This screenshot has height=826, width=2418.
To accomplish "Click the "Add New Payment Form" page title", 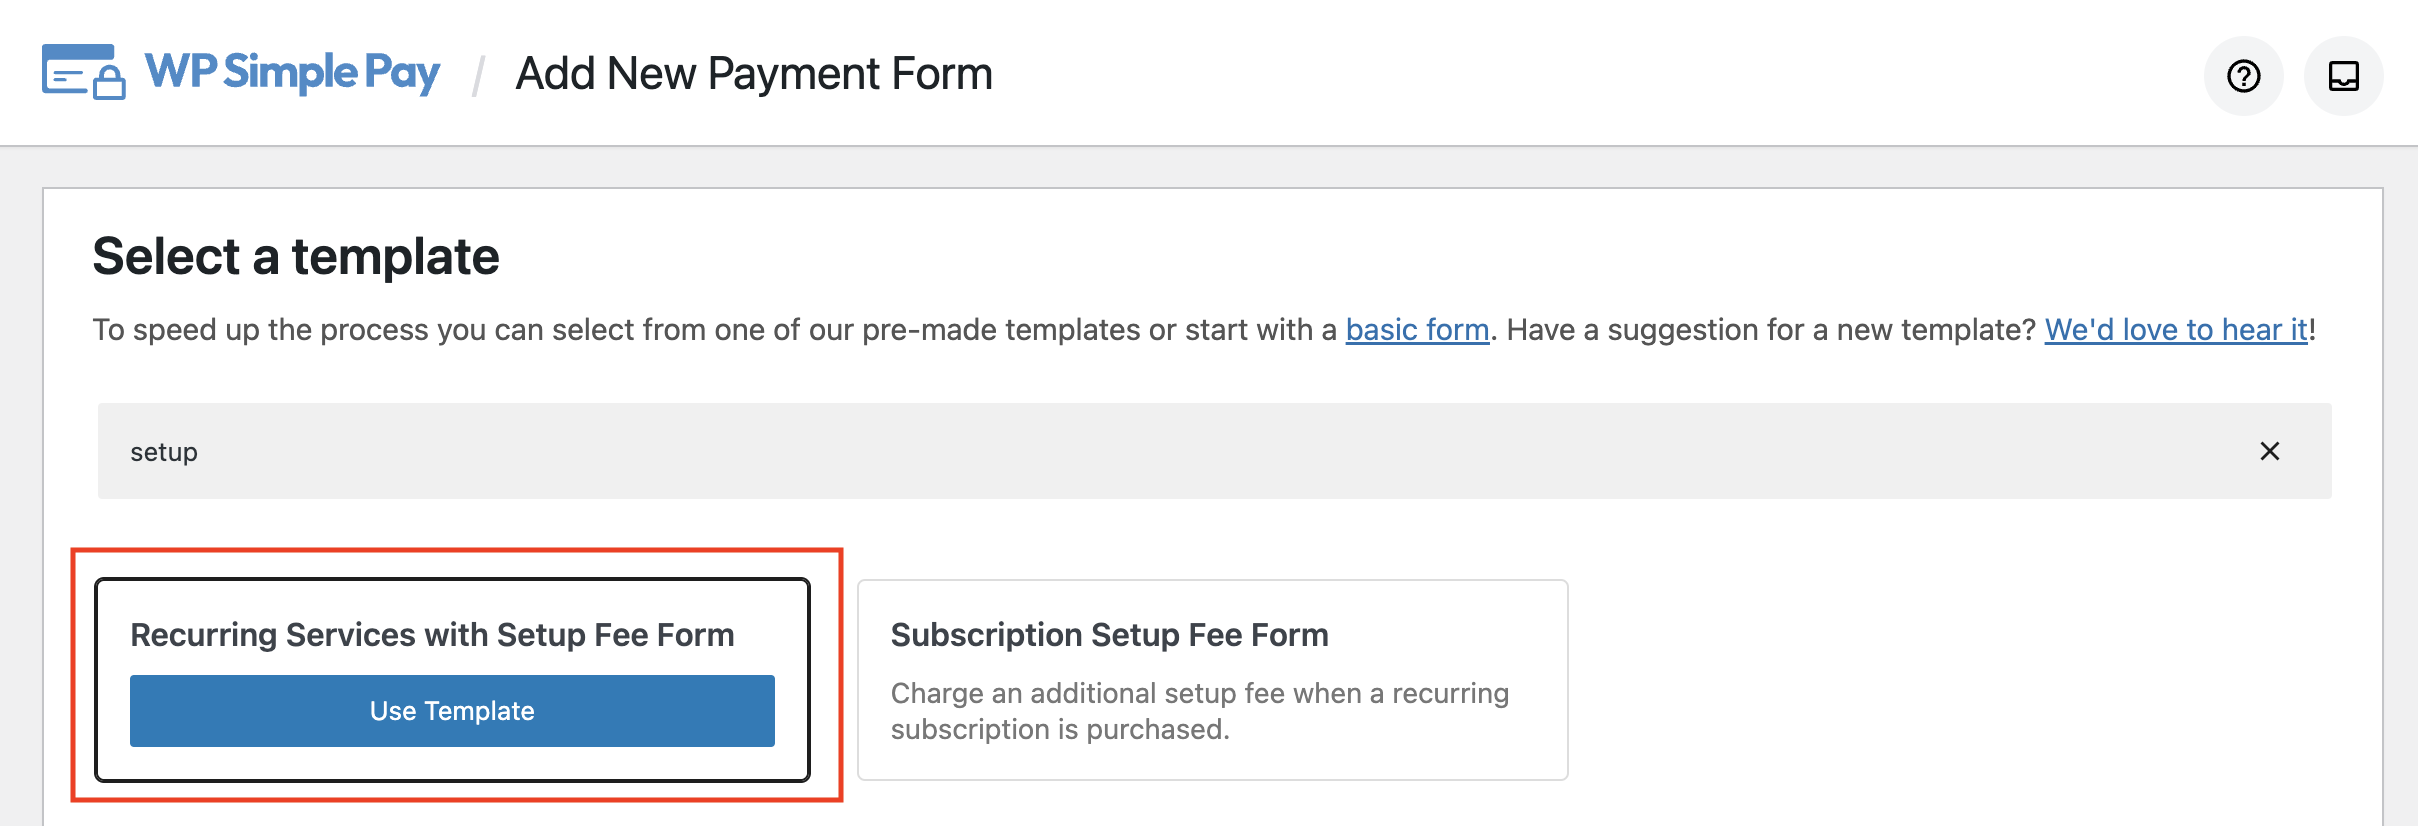I will click(x=754, y=73).
